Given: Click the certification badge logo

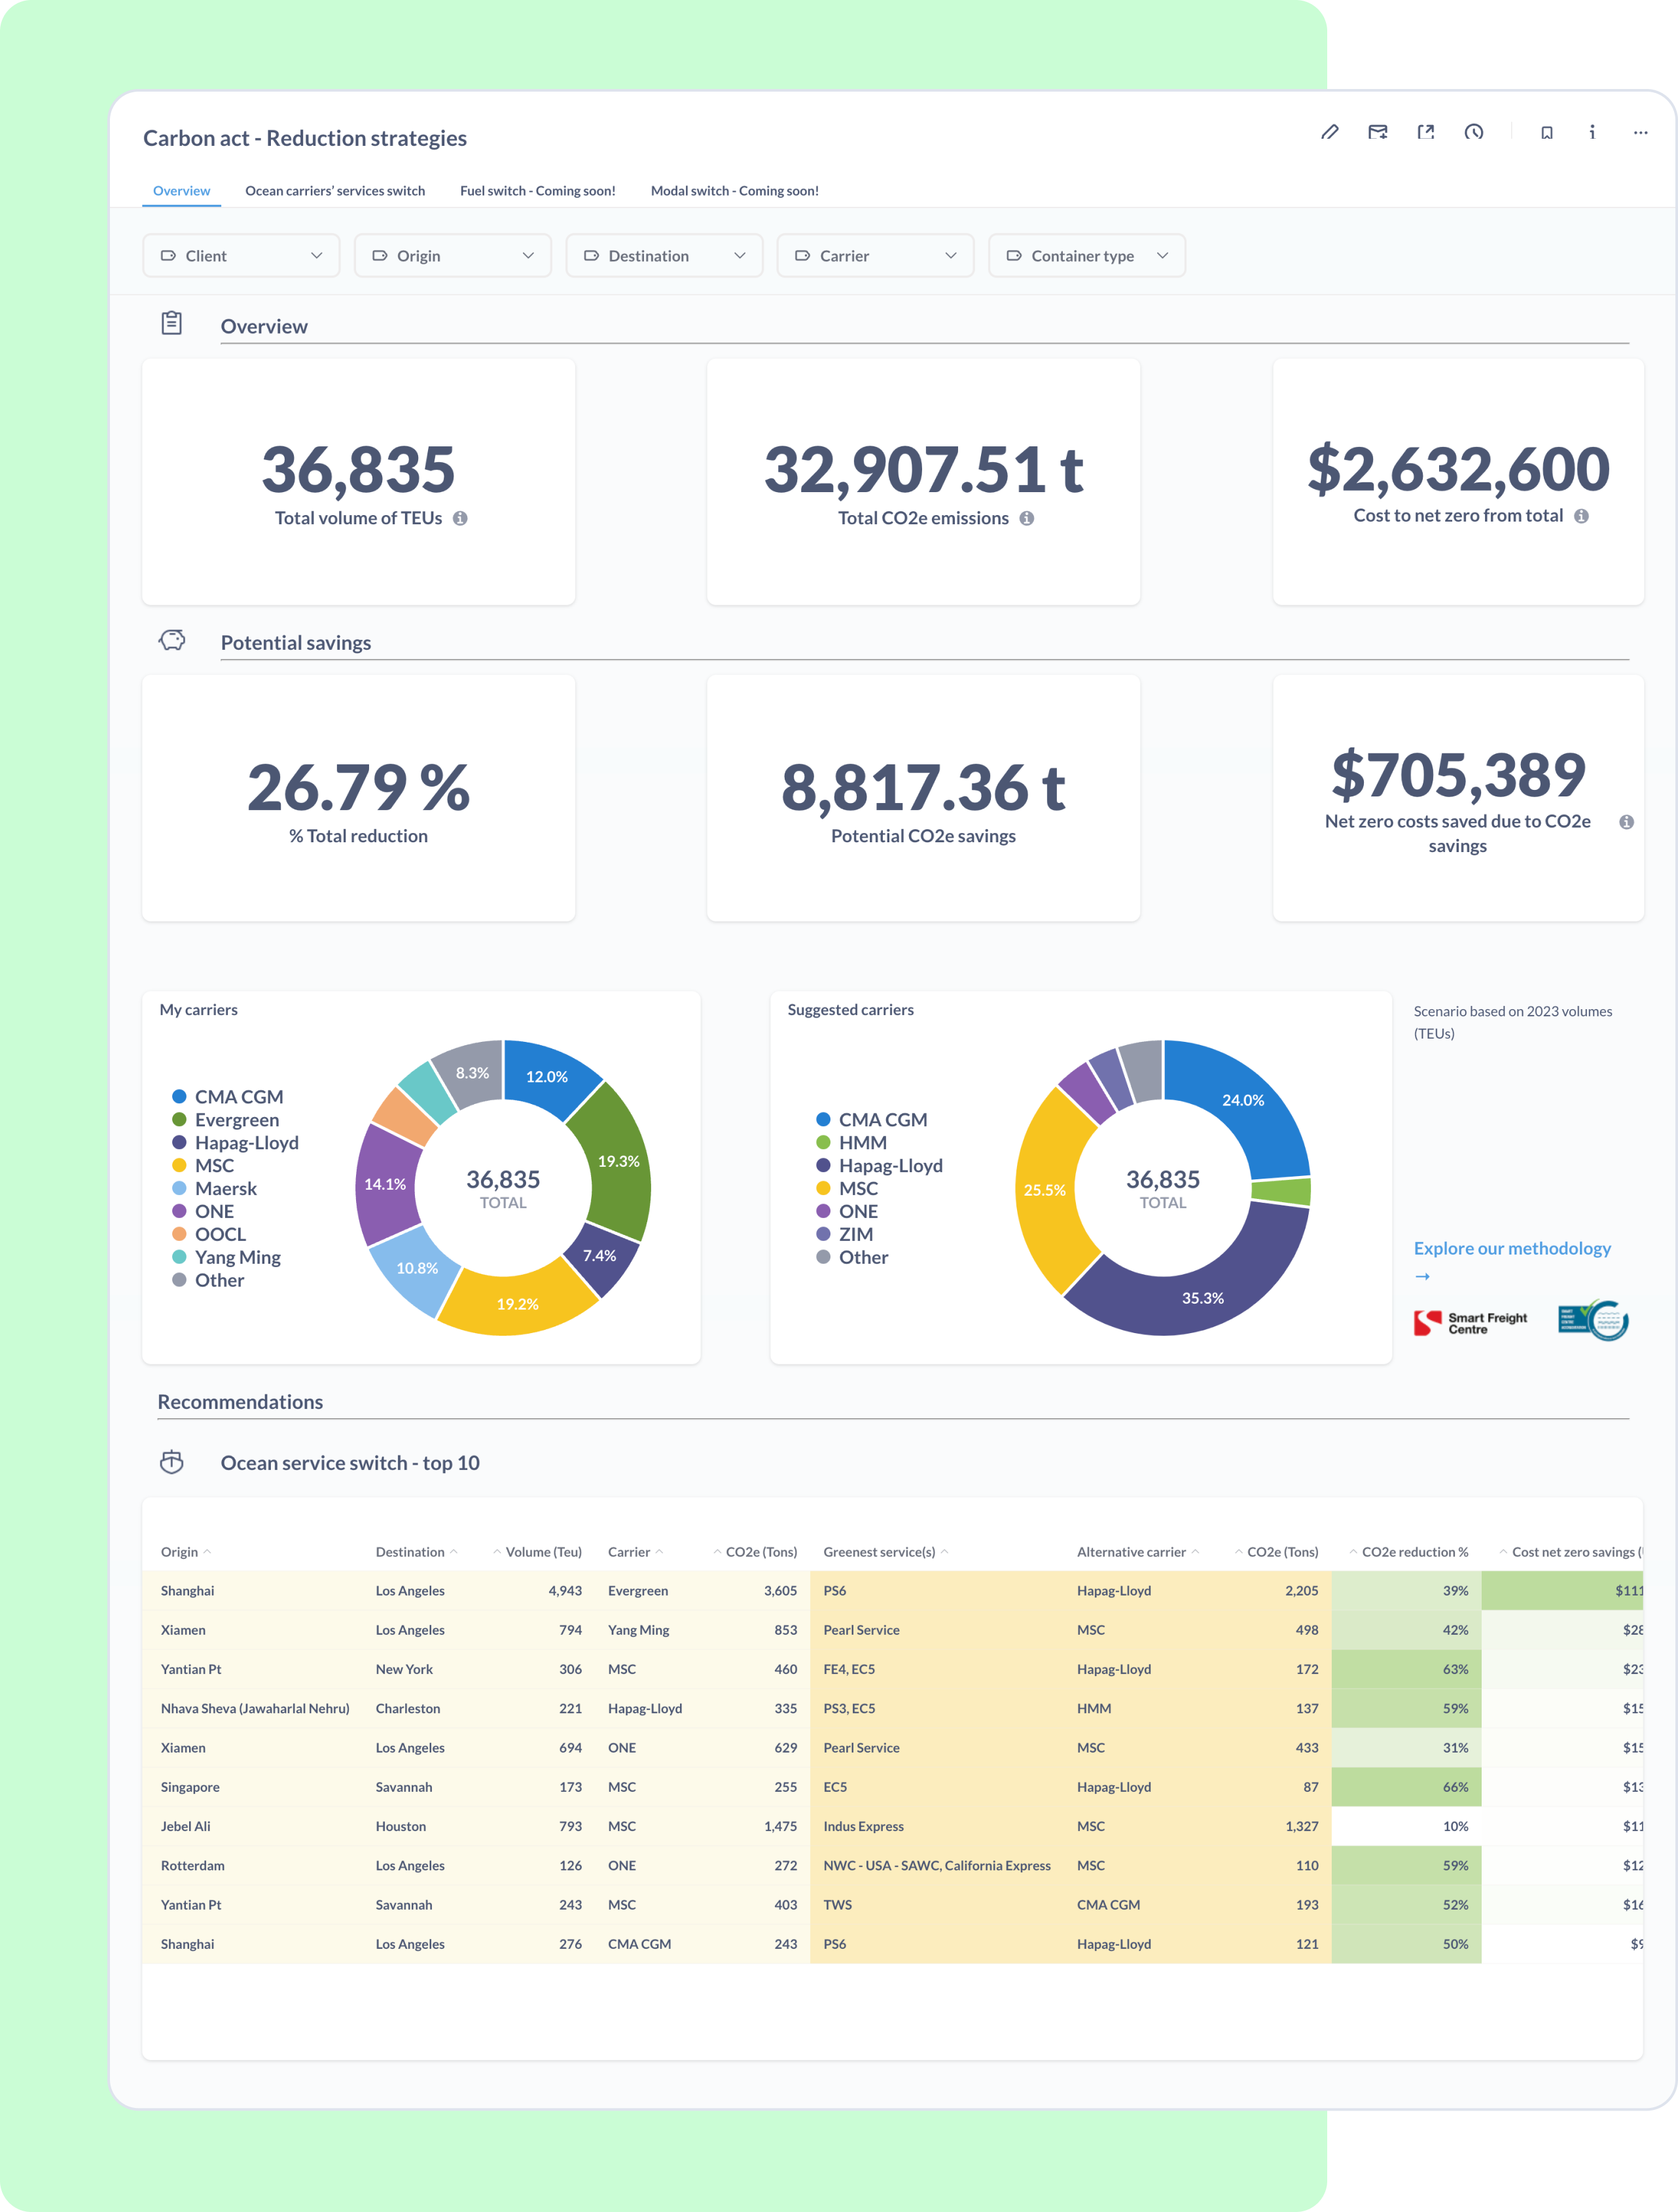Looking at the screenshot, I should pyautogui.click(x=1593, y=1320).
